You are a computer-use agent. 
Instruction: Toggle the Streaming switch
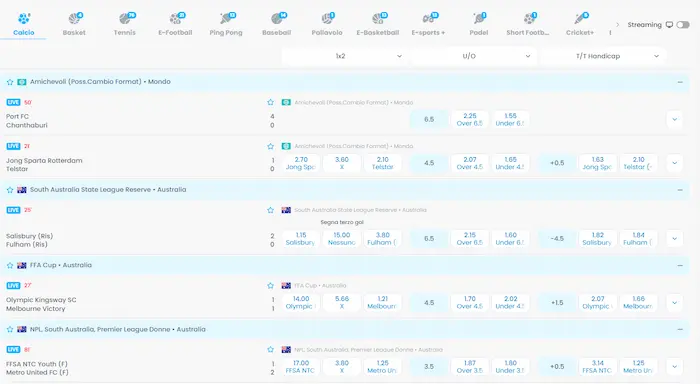click(x=683, y=25)
